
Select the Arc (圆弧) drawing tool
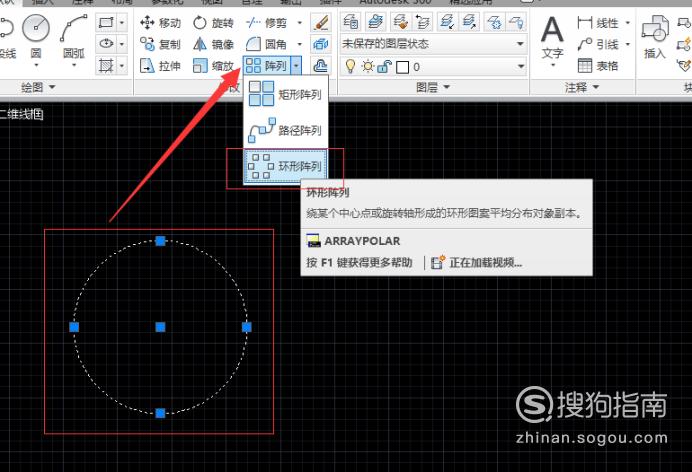pyautogui.click(x=74, y=28)
